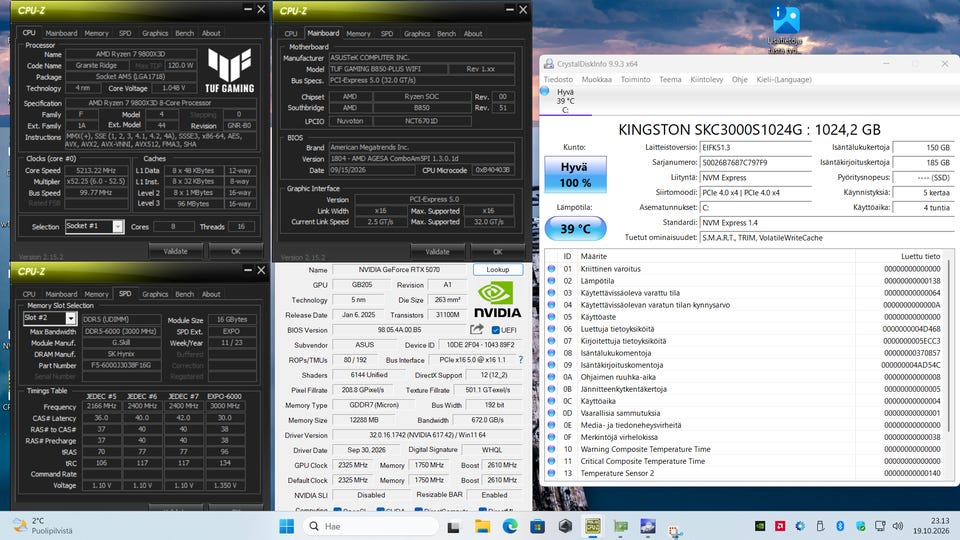Open Windows Security tray icon
960x540 pixels.
point(860,526)
